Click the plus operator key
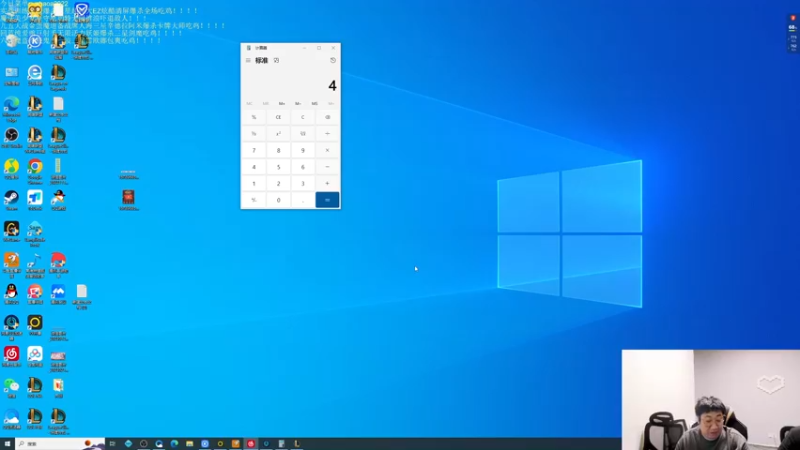 (328, 183)
